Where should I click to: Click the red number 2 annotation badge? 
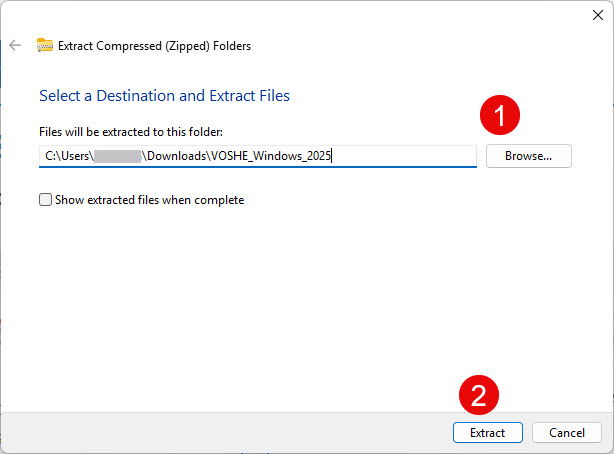(479, 395)
